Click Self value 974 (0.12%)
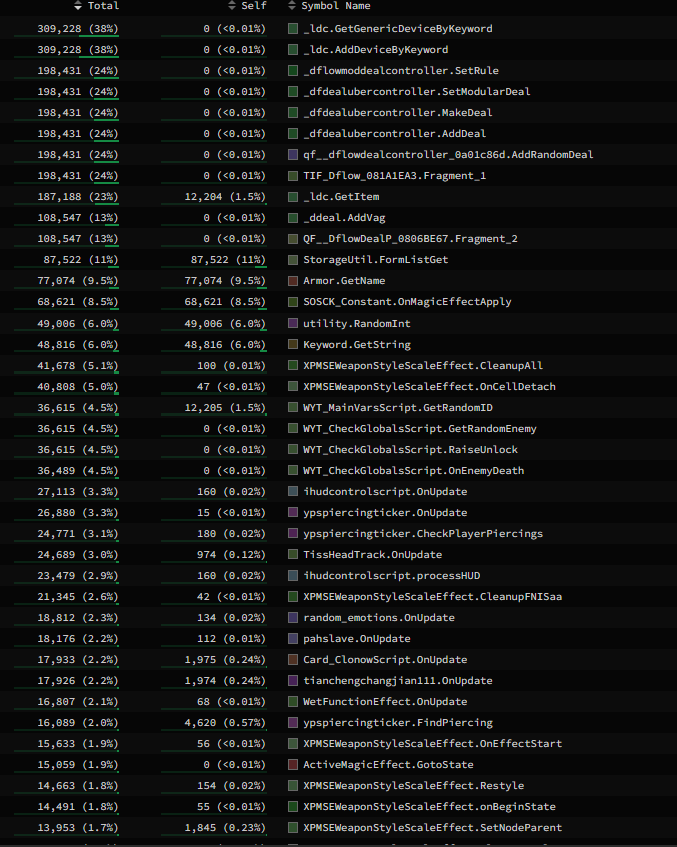Image resolution: width=677 pixels, height=847 pixels. pyautogui.click(x=232, y=555)
